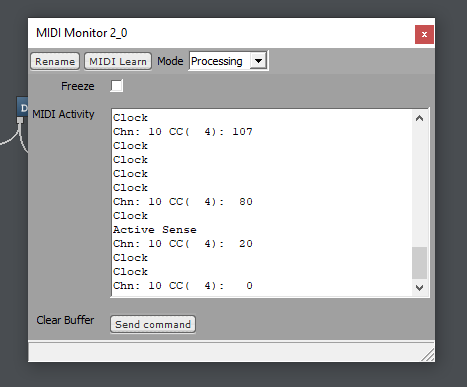Image resolution: width=467 pixels, height=387 pixels.
Task: Click the CC value 107 log line
Action: point(183,132)
